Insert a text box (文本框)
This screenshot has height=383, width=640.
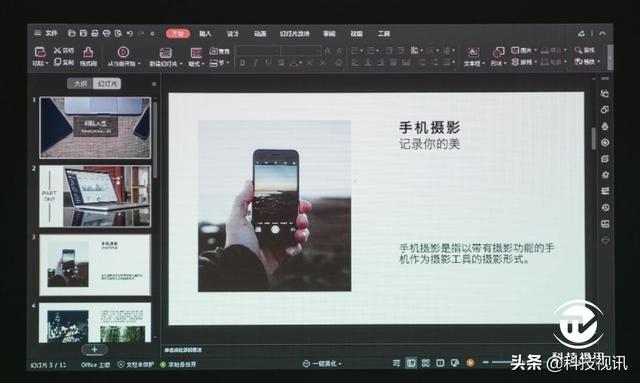pyautogui.click(x=473, y=56)
